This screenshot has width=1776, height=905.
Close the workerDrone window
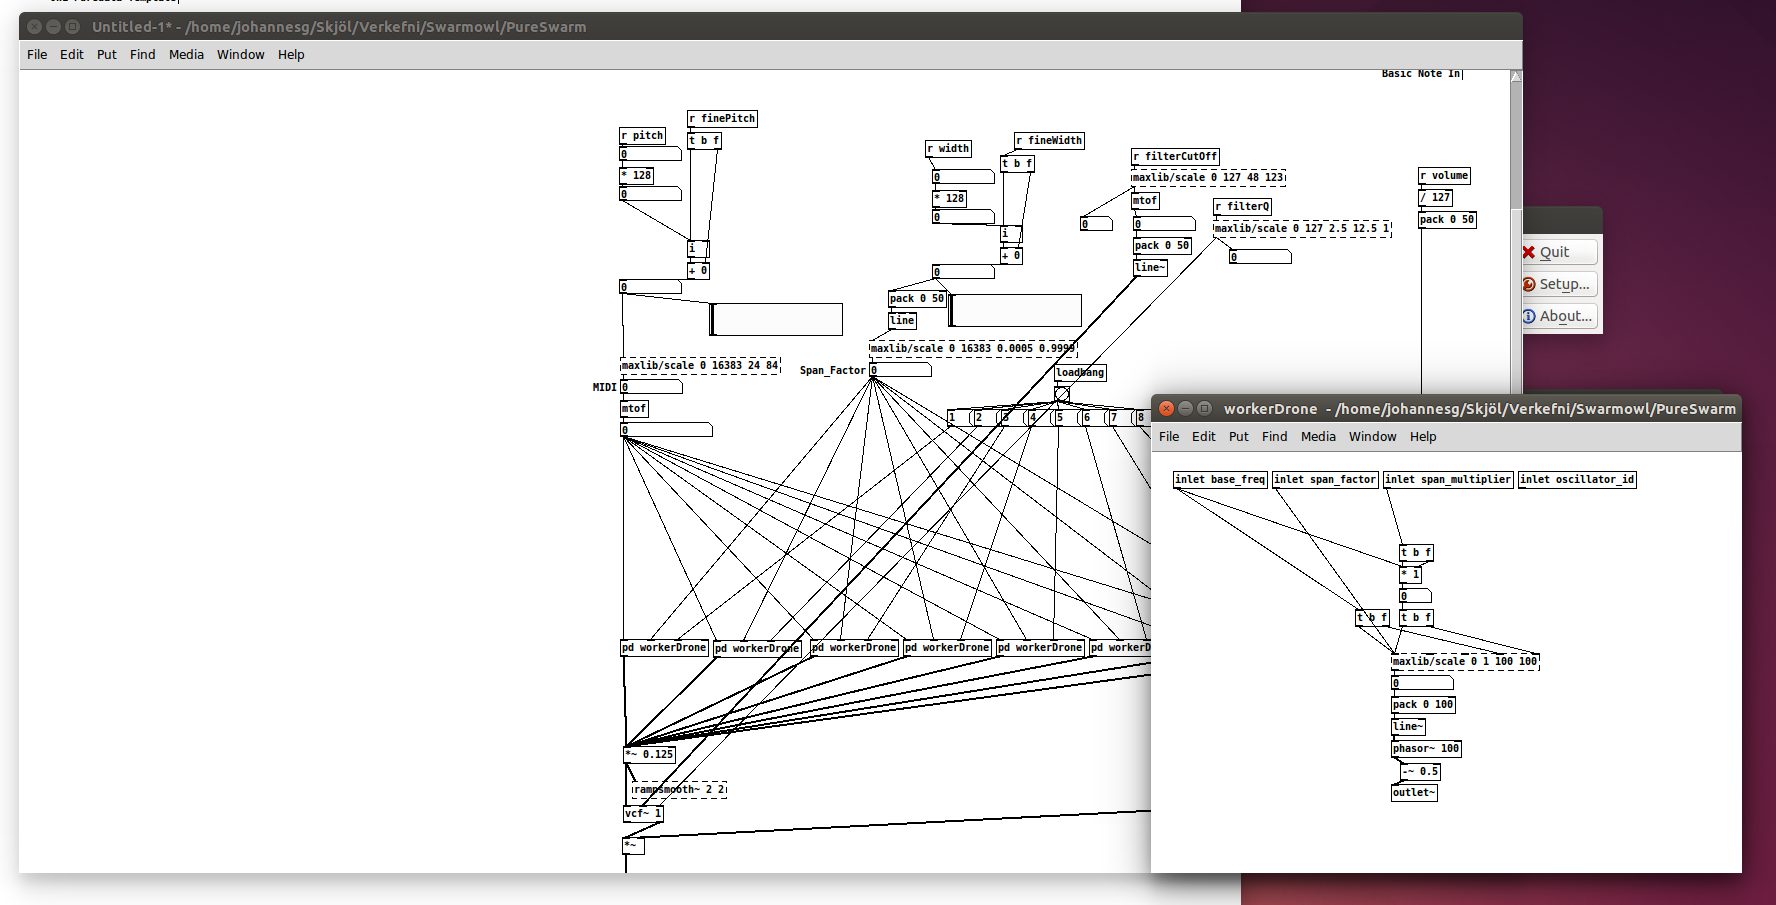(x=1166, y=408)
